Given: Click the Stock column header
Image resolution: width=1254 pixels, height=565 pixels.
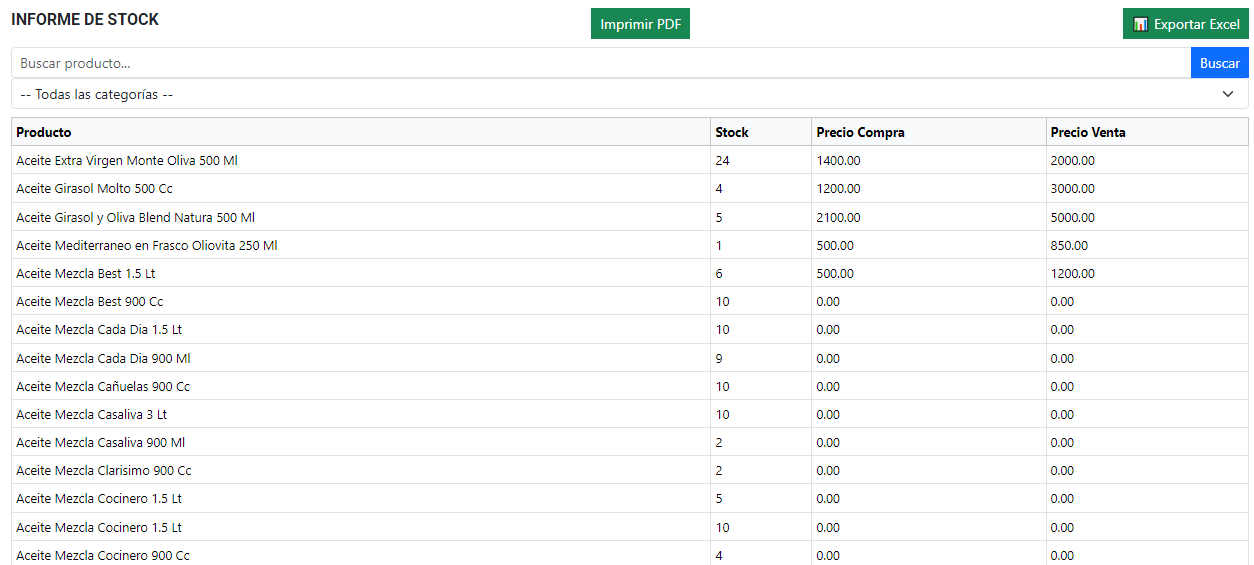Looking at the screenshot, I should (x=731, y=132).
